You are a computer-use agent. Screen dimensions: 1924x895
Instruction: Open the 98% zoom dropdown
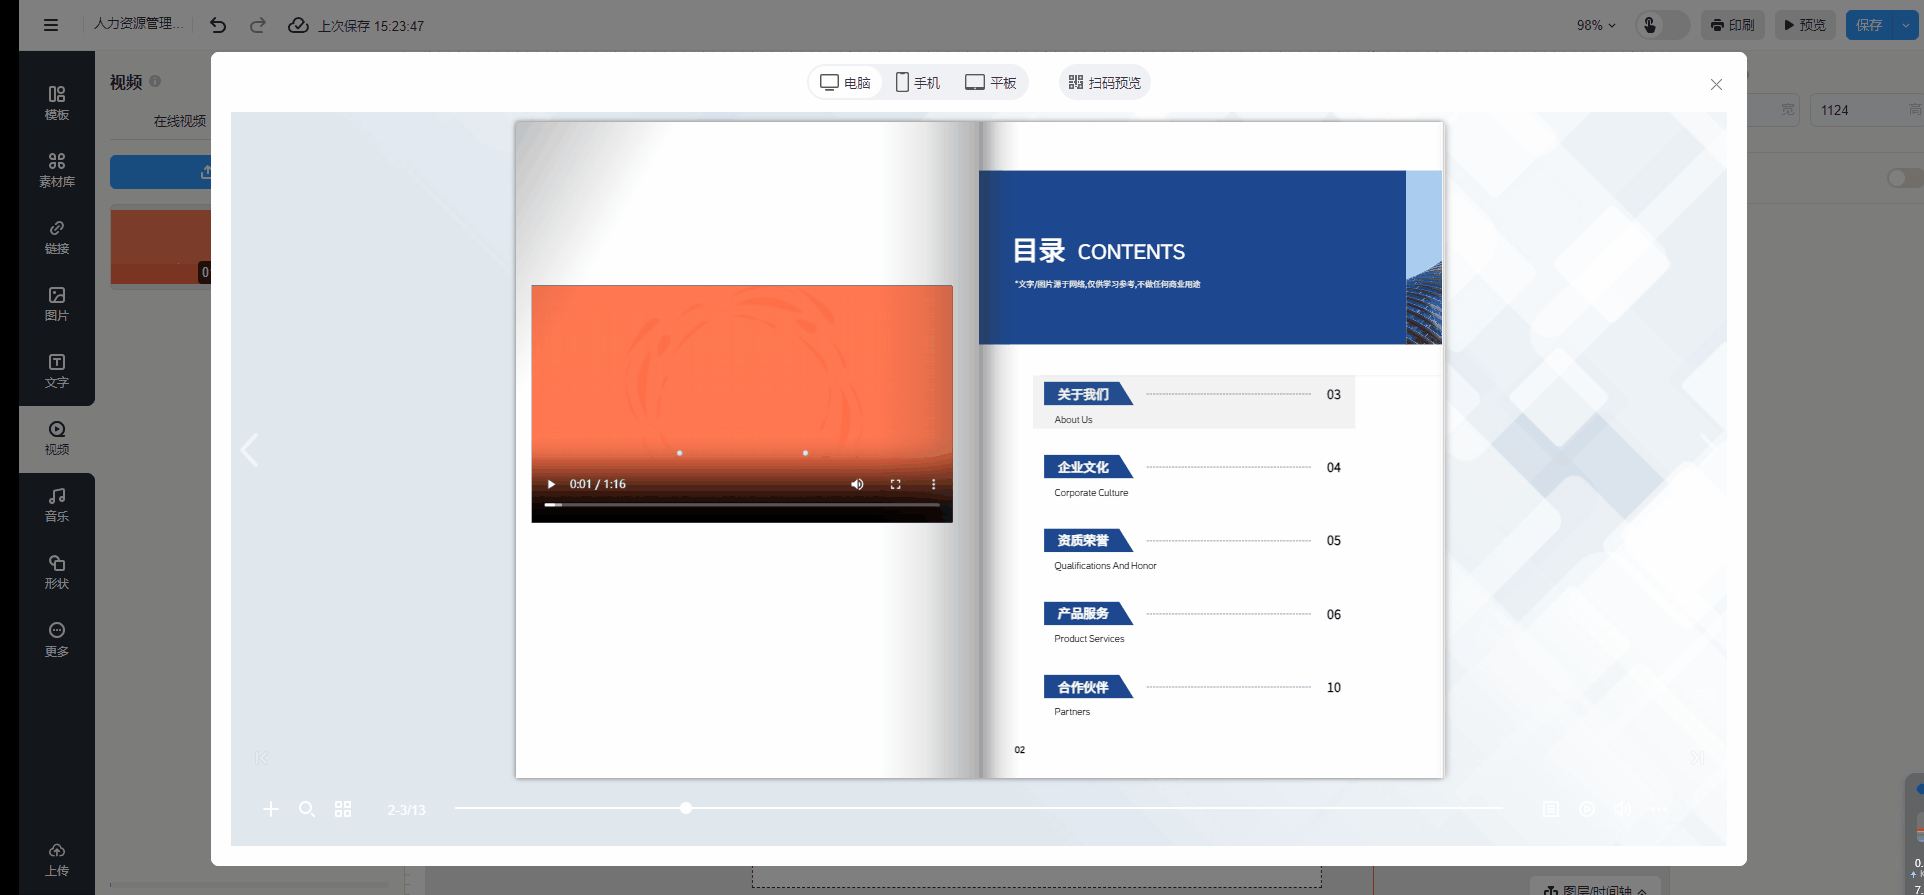point(1596,25)
